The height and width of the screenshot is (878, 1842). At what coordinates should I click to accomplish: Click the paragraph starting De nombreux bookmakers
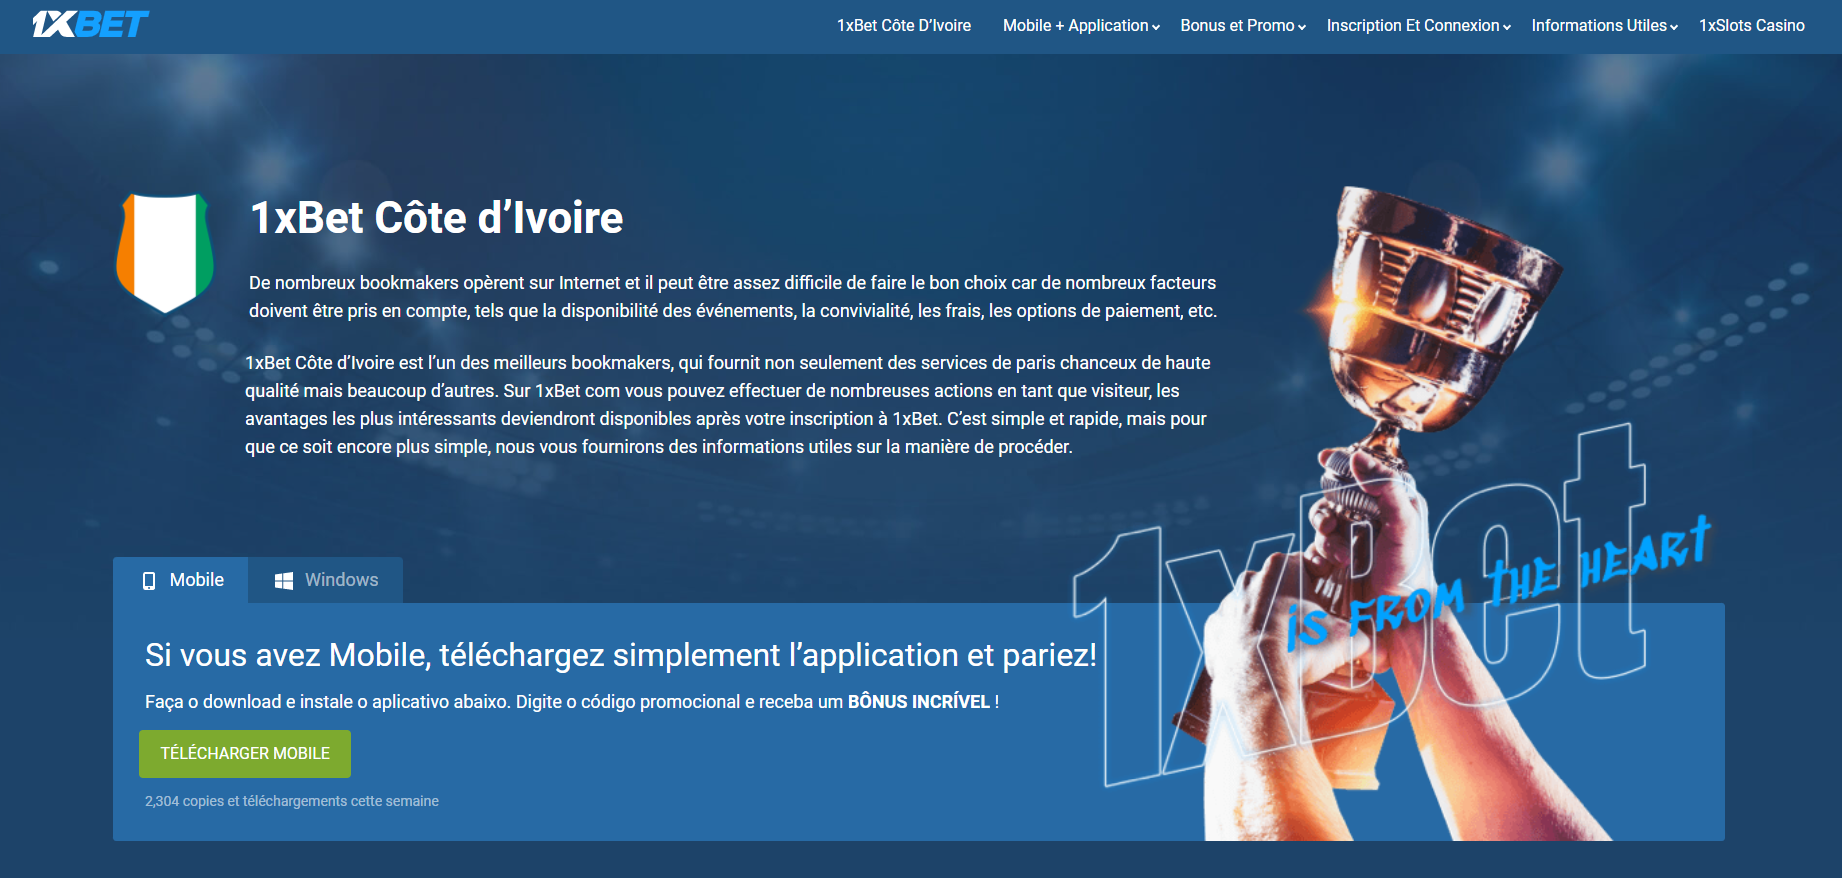click(733, 297)
